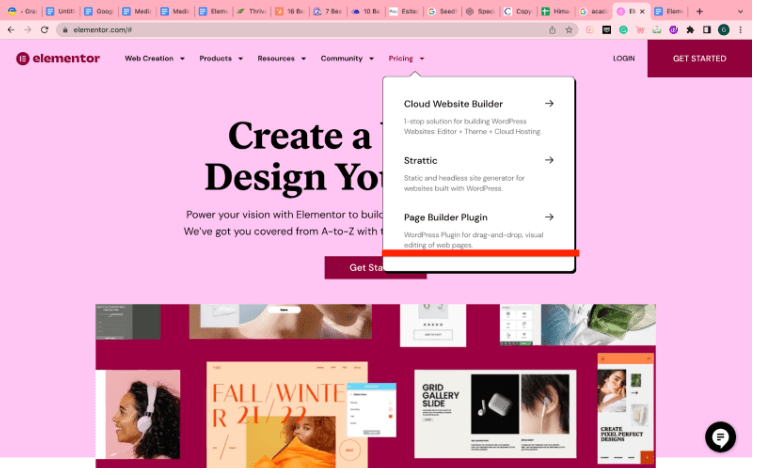Click the Fall/Winter 21/22 design thumbnail
757x475 pixels.
click(287, 414)
